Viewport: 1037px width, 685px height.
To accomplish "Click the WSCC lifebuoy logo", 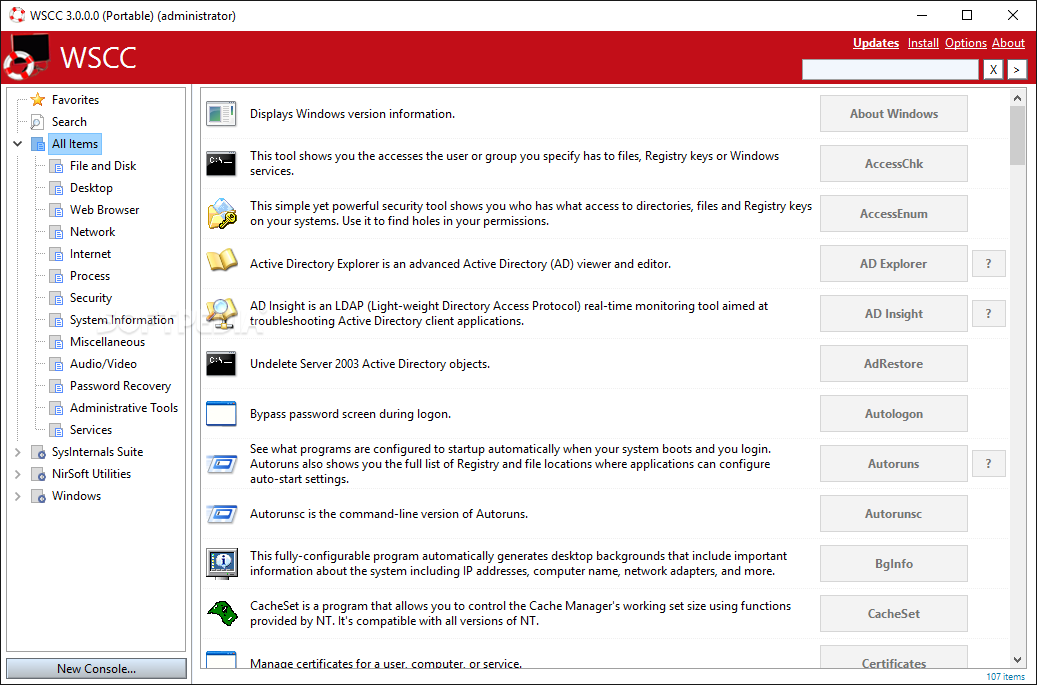I will (26, 56).
